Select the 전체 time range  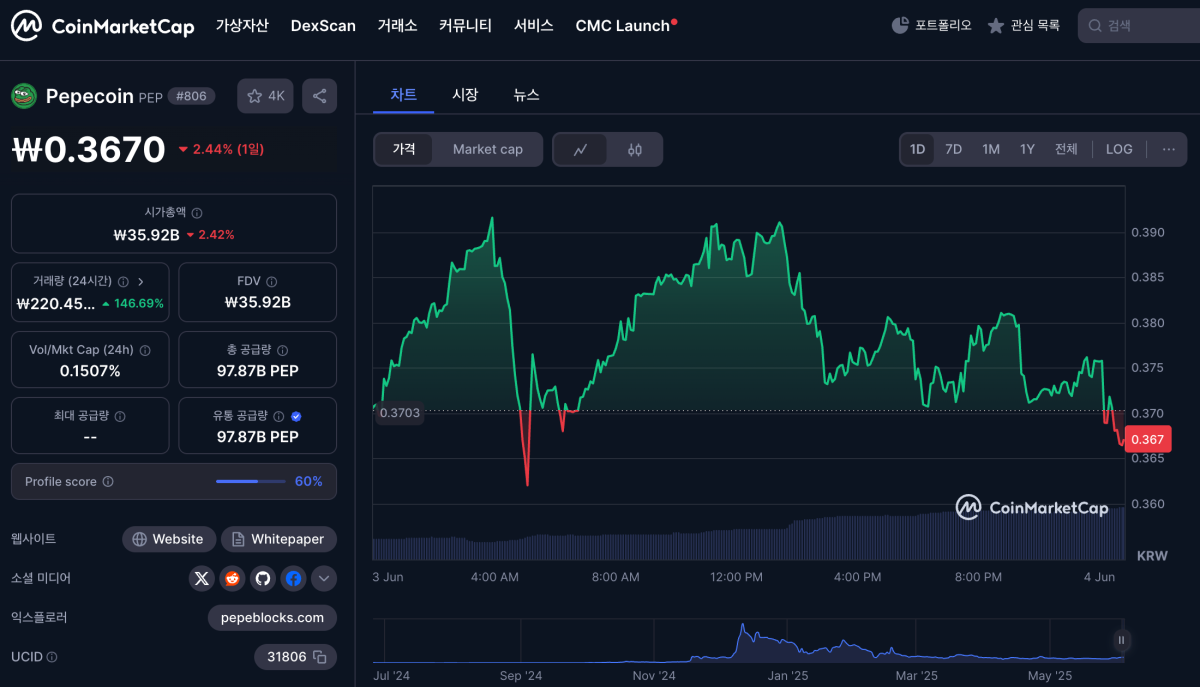pos(1066,149)
